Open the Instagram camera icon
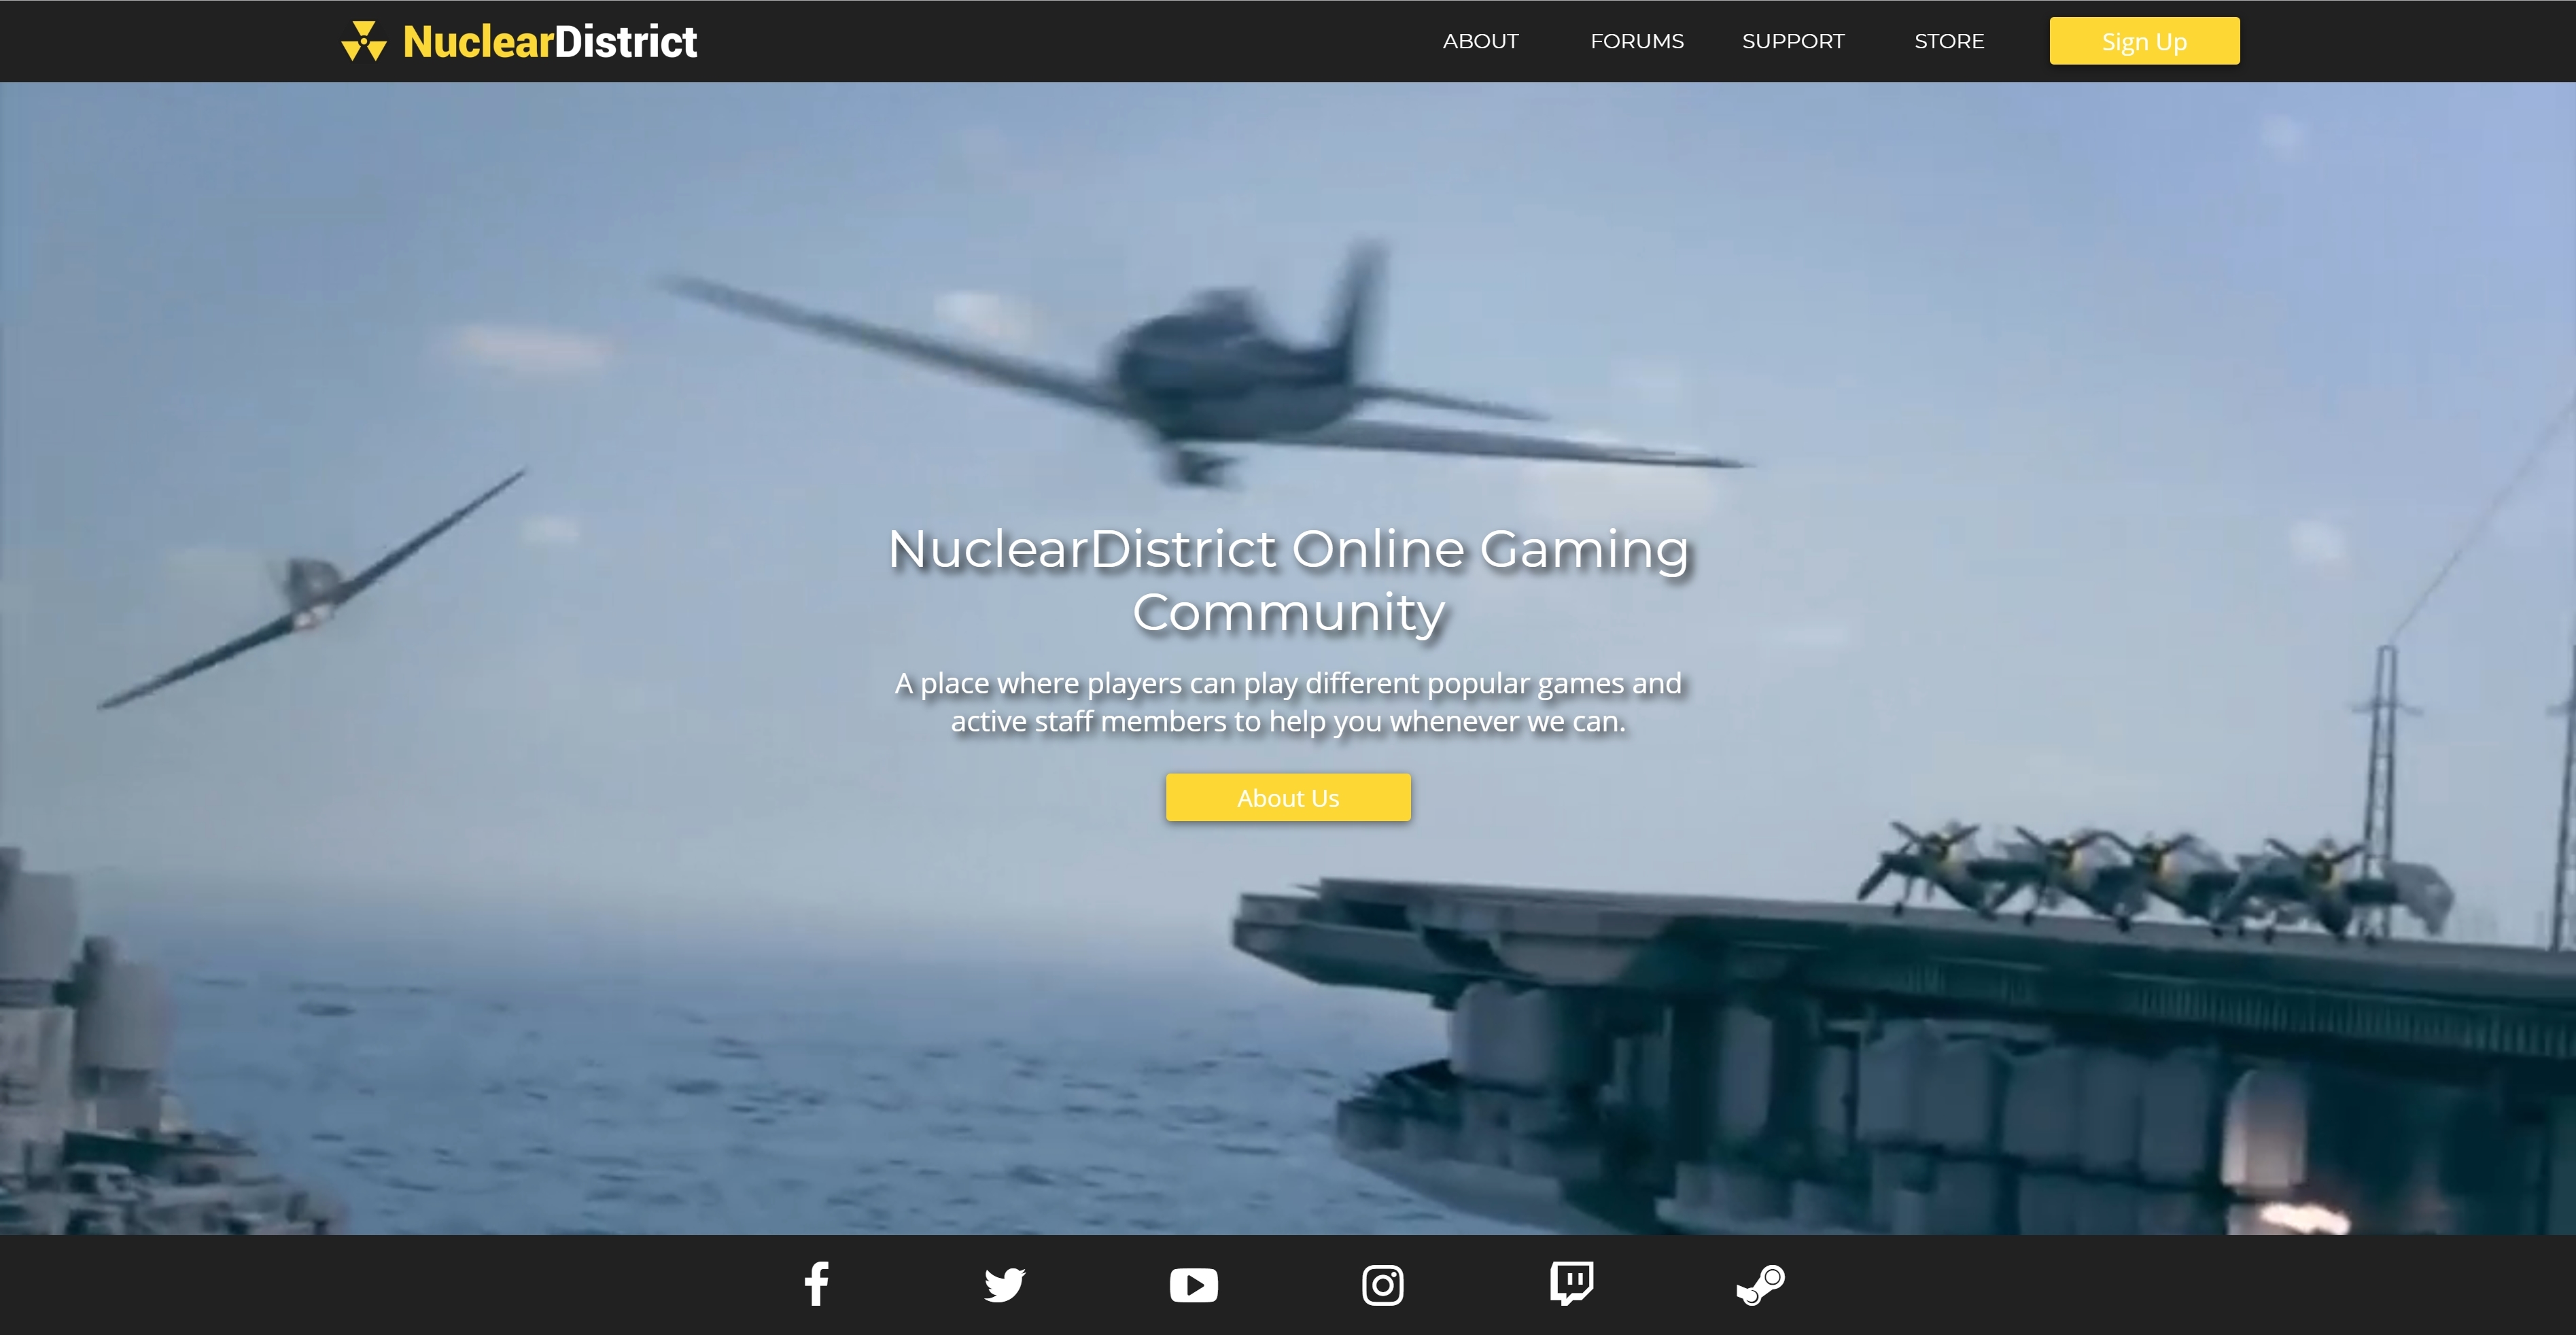Screen dimensions: 2576x1335 point(1383,1285)
